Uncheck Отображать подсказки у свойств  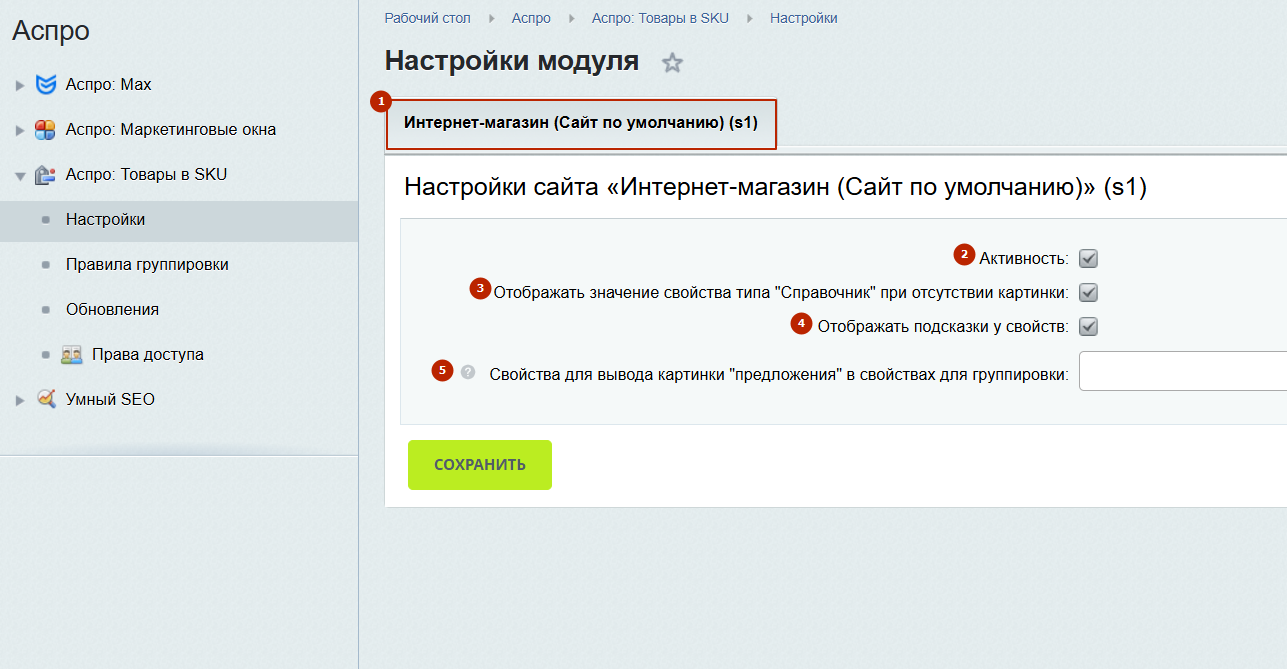(x=1089, y=326)
